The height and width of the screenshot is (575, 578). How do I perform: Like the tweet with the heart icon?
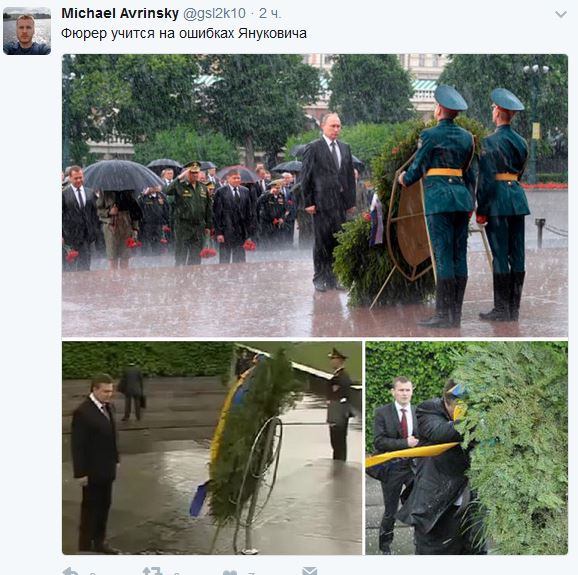click(x=230, y=572)
